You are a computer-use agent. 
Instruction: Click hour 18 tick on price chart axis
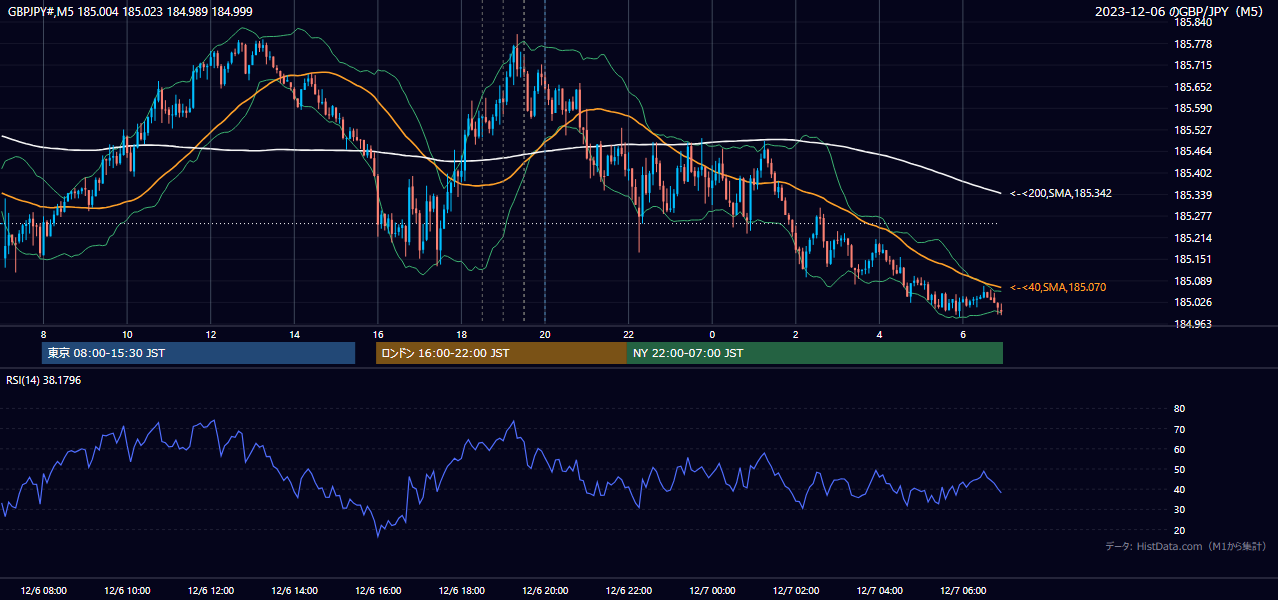tap(461, 334)
